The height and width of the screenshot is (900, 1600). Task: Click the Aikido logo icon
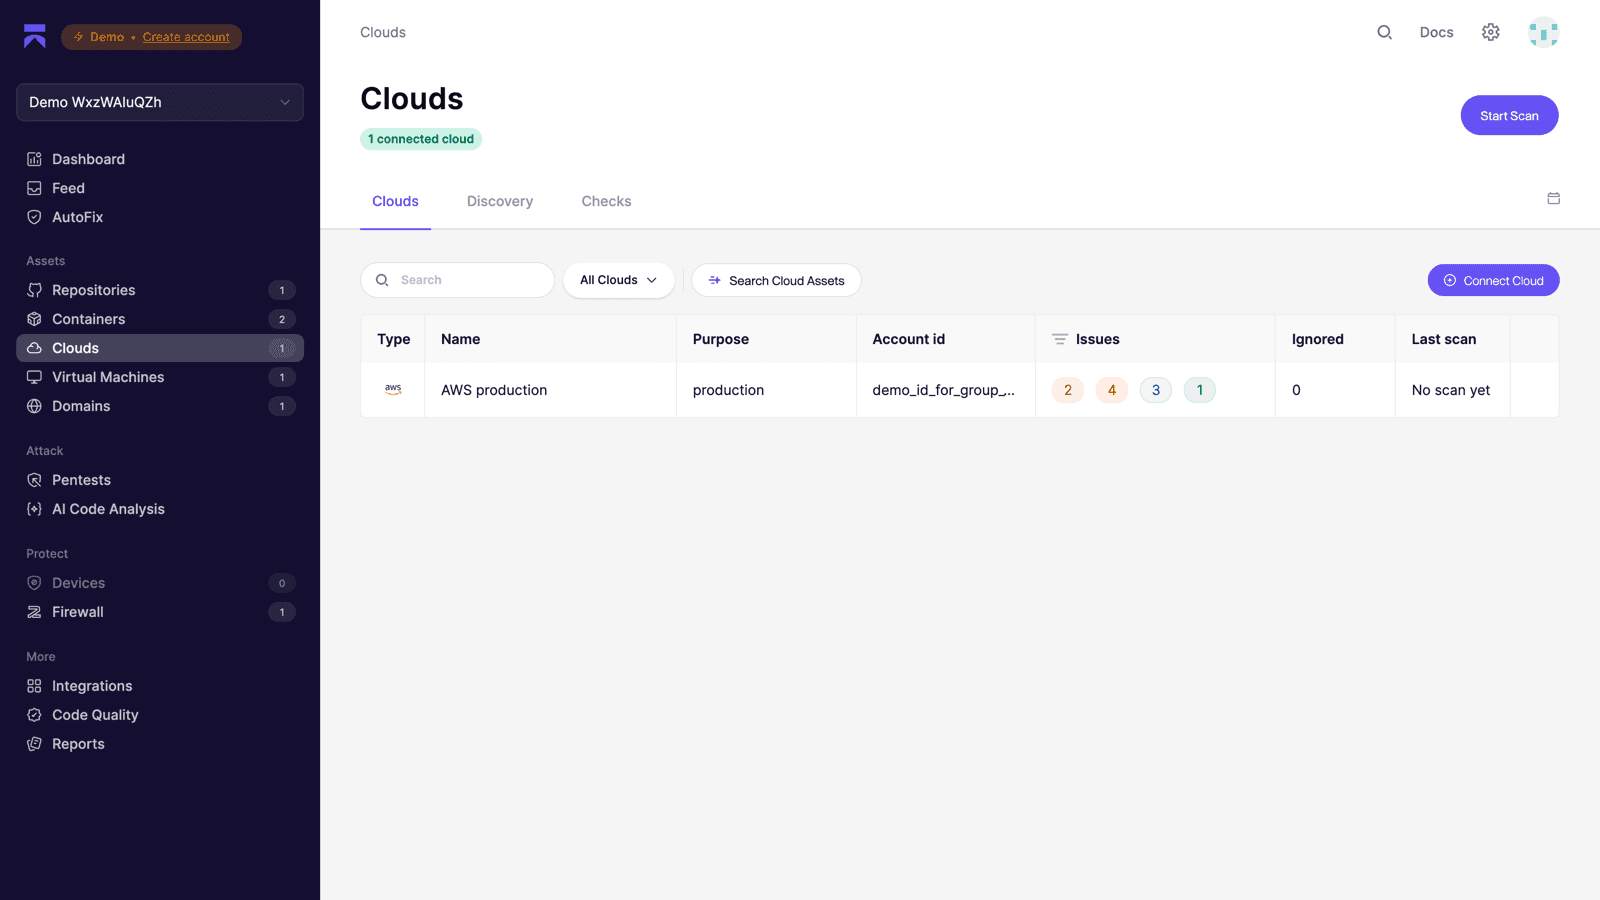point(35,36)
